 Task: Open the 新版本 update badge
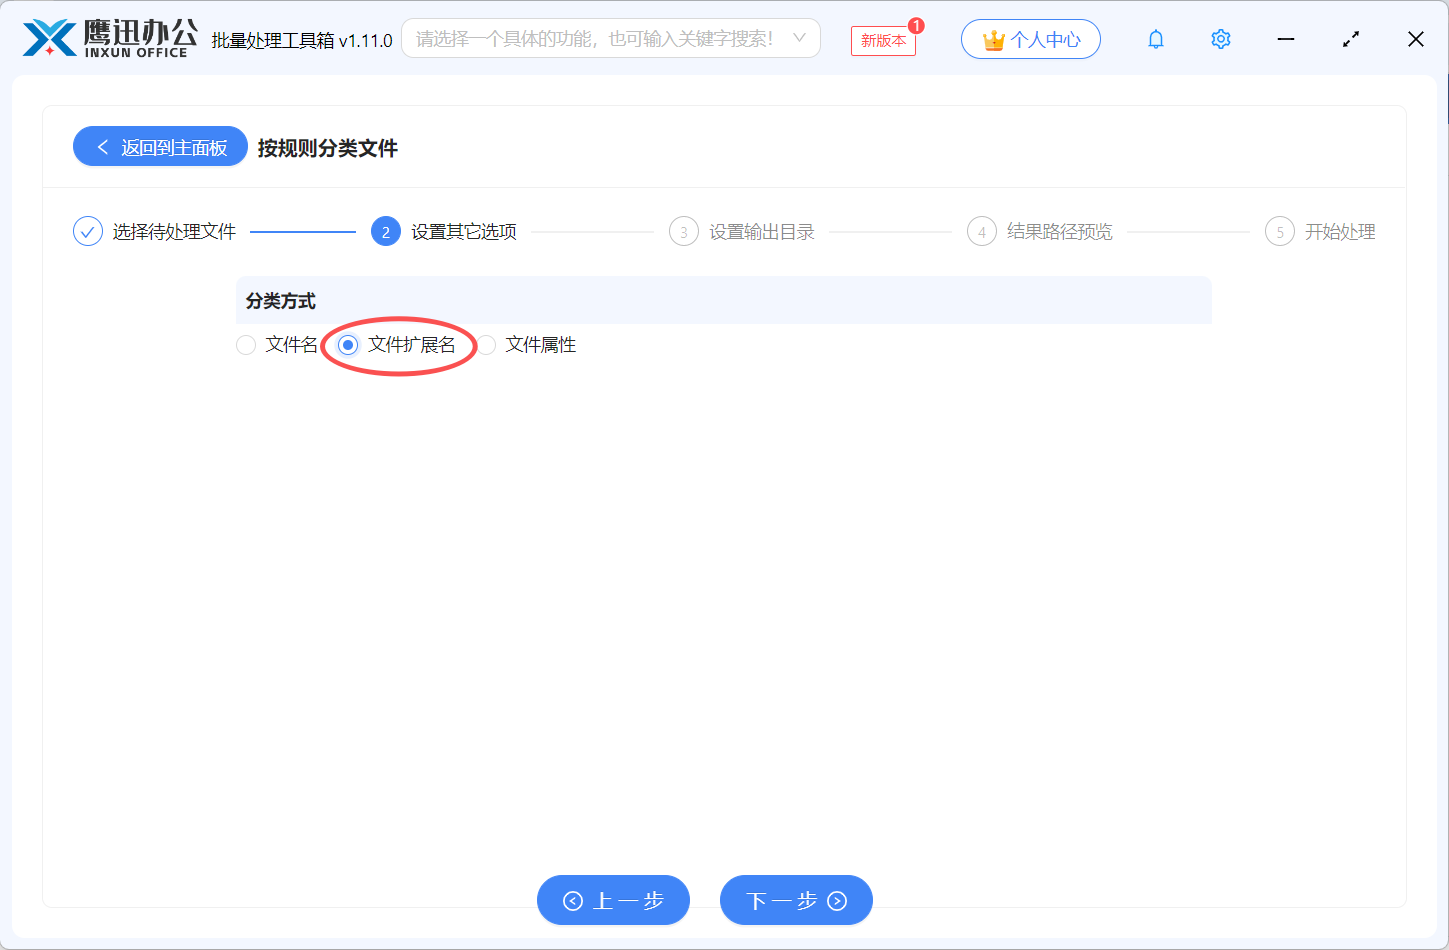[883, 40]
